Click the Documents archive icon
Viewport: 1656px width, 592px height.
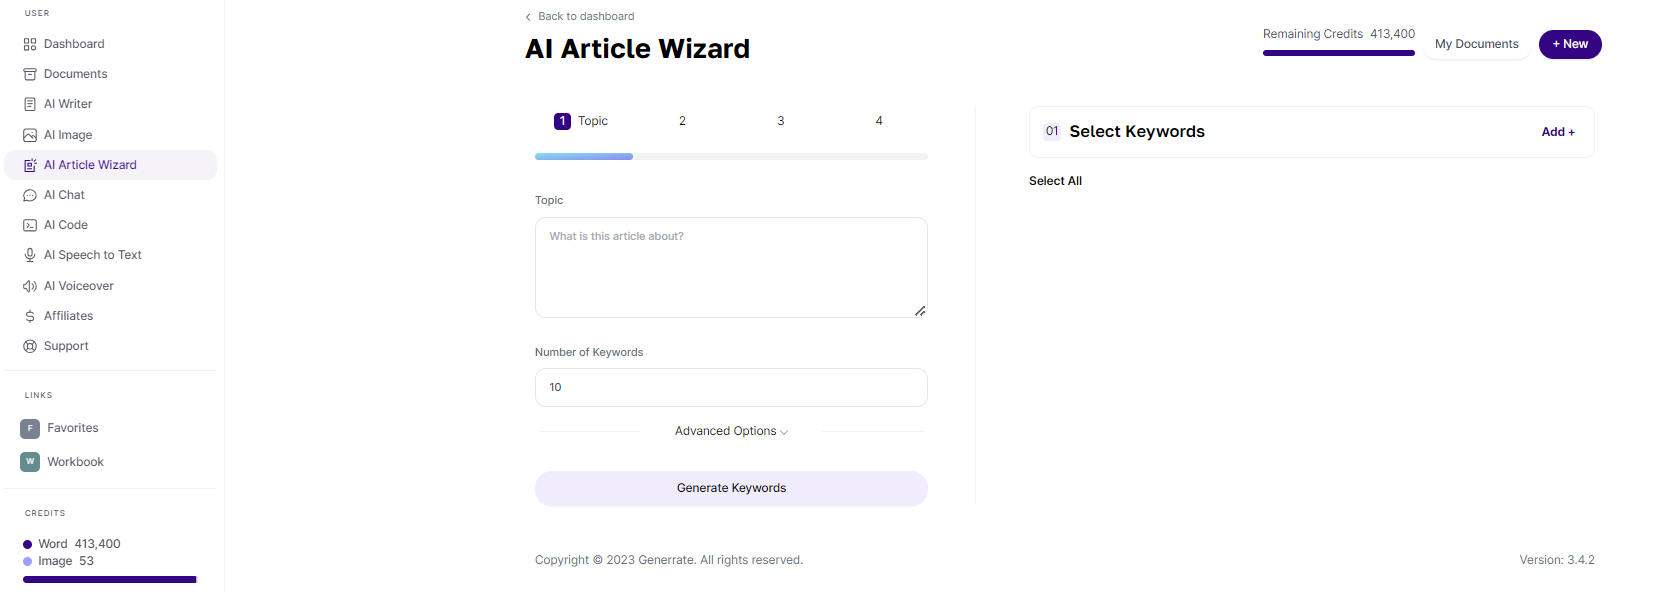pos(30,74)
